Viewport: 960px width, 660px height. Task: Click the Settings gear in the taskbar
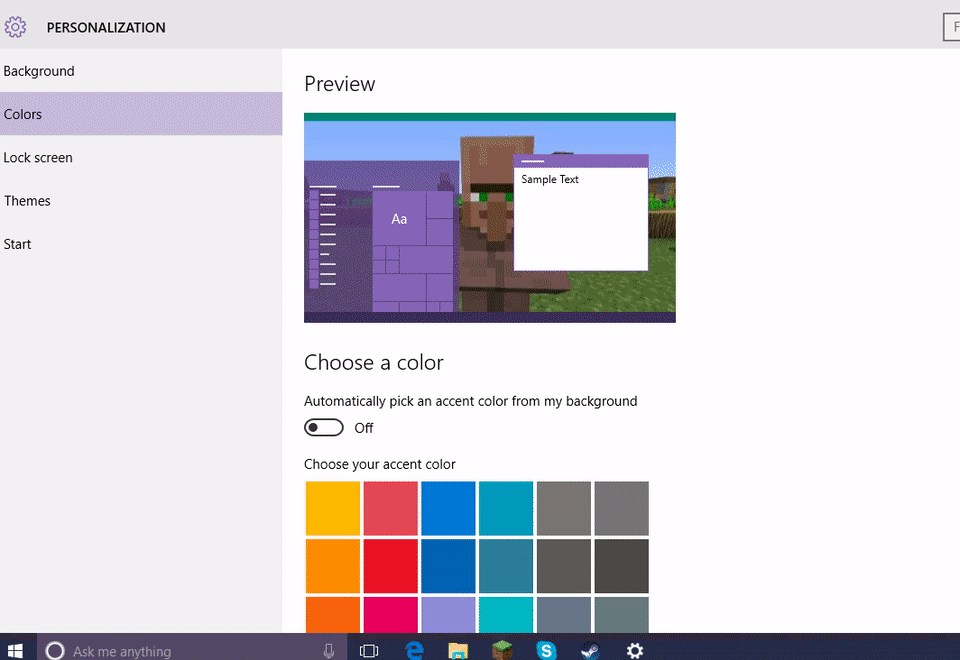tap(635, 650)
